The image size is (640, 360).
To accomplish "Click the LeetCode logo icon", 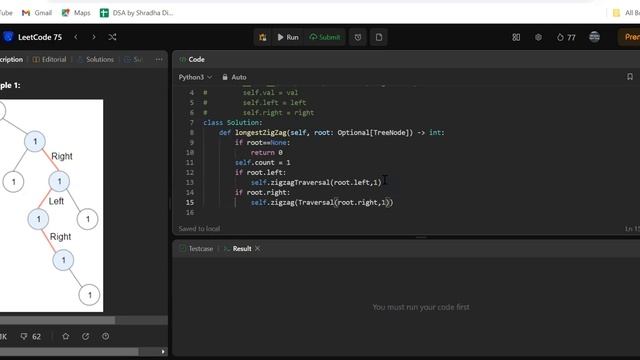I will (8, 37).
